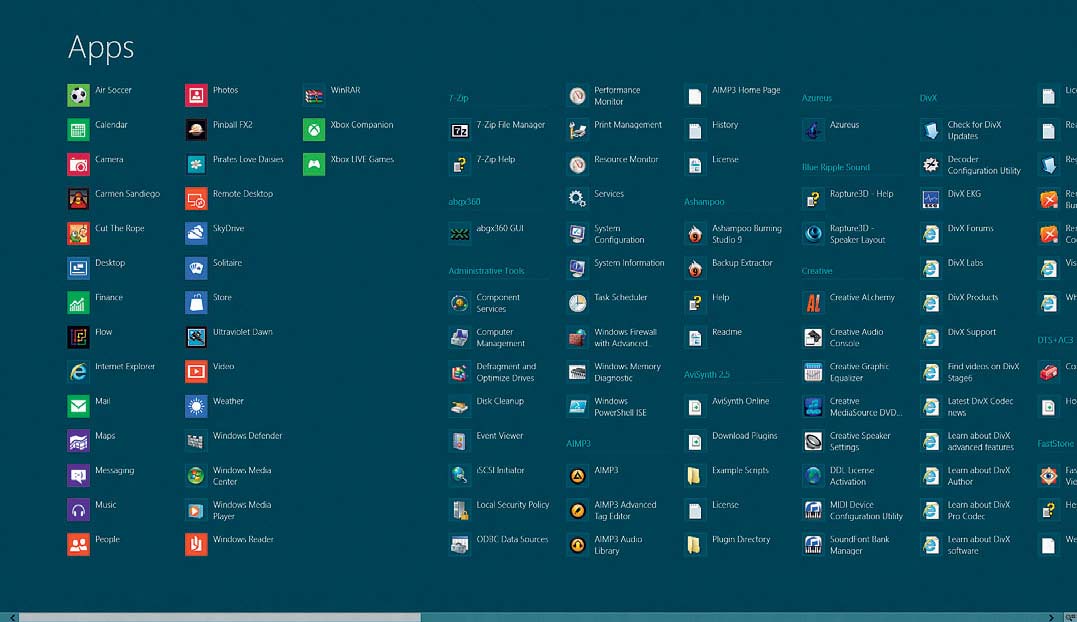Image resolution: width=1077 pixels, height=622 pixels.
Task: Open the Store shopping bag icon
Action: [196, 302]
